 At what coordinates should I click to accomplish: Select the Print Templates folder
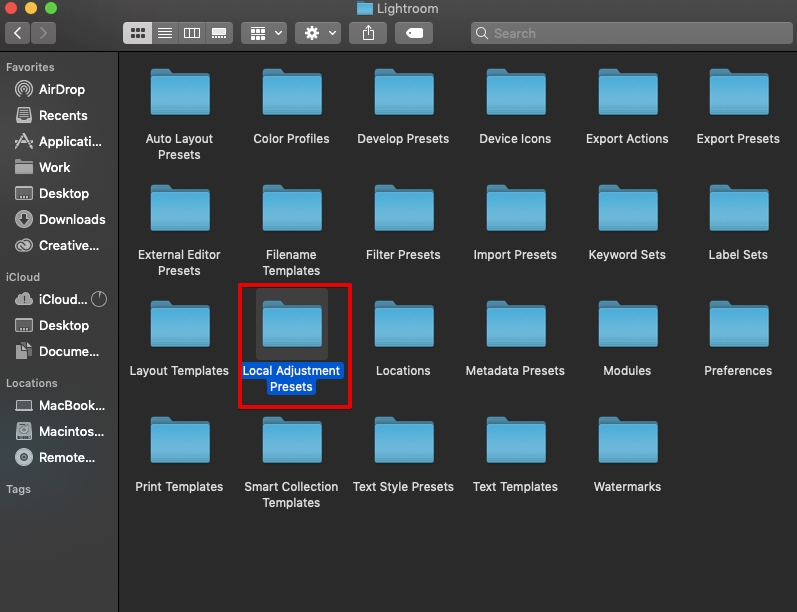(x=180, y=440)
